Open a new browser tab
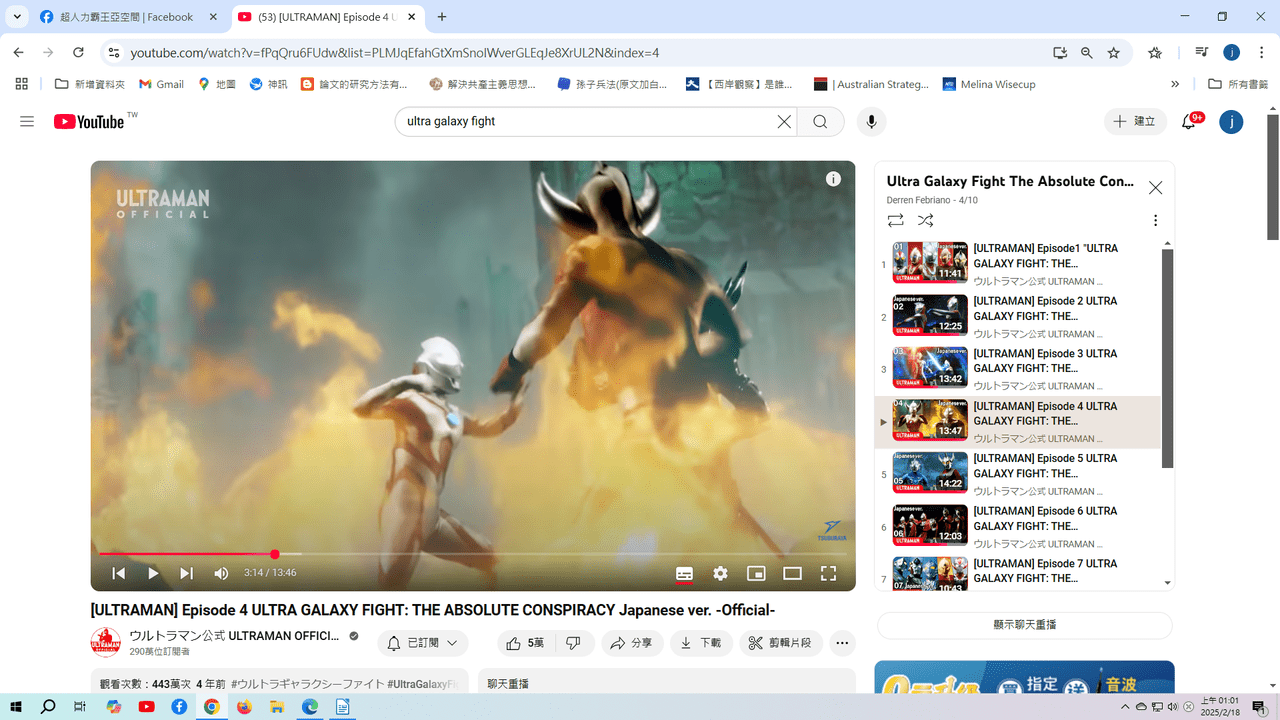Viewport: 1280px width, 720px height. pyautogui.click(x=442, y=17)
